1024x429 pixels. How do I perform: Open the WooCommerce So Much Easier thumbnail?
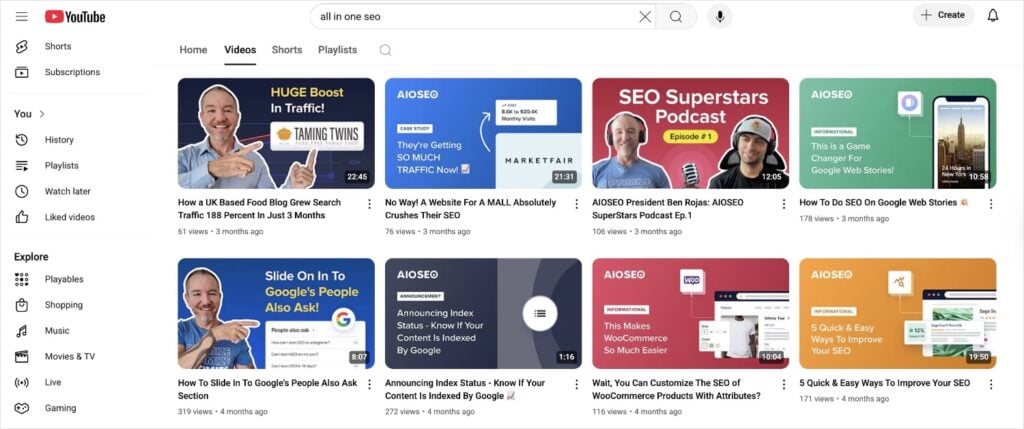click(690, 313)
